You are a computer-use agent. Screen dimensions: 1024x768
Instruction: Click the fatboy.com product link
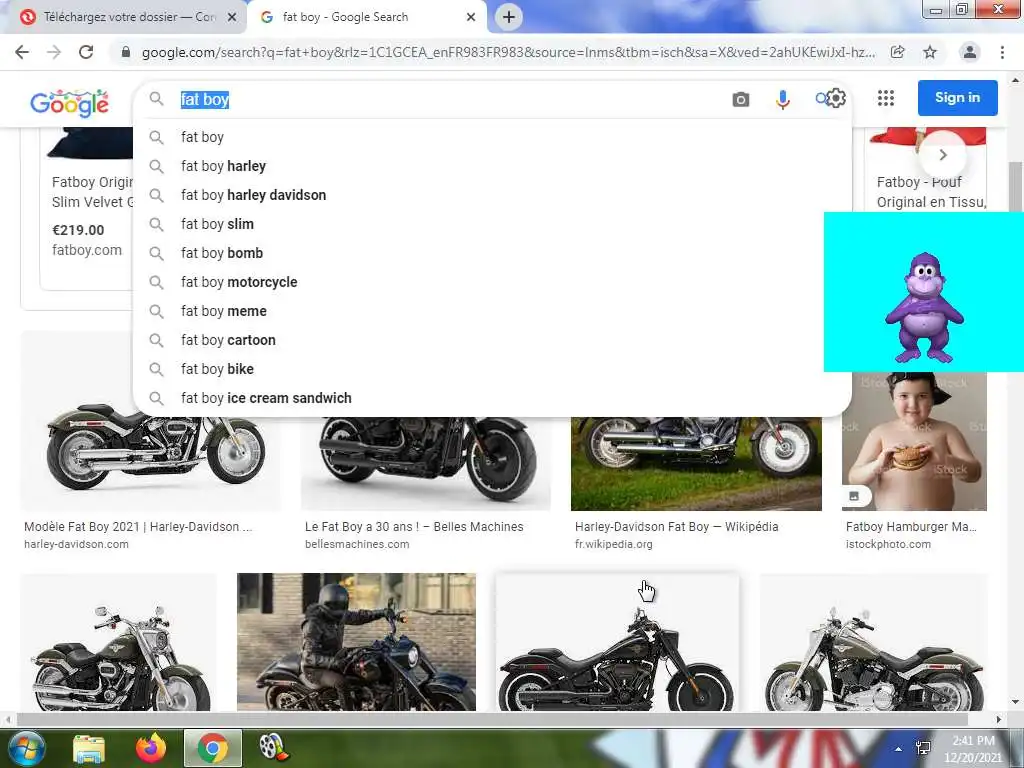coord(87,250)
